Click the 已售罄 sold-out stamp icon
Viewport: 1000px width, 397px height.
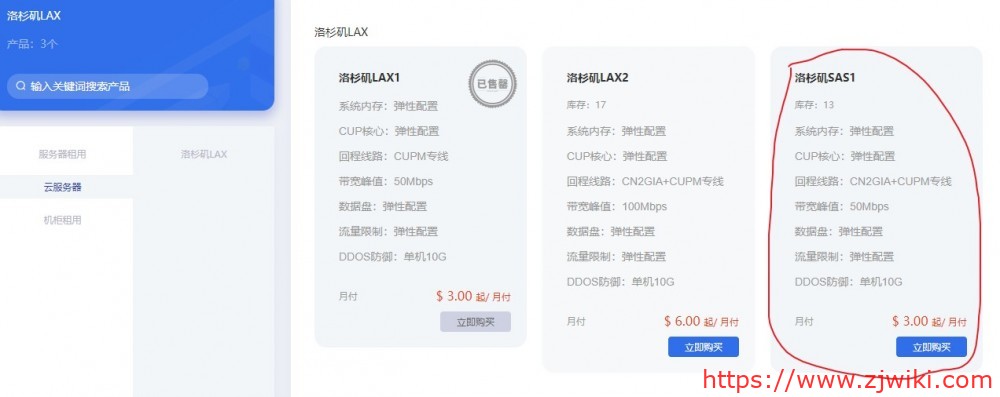click(492, 84)
